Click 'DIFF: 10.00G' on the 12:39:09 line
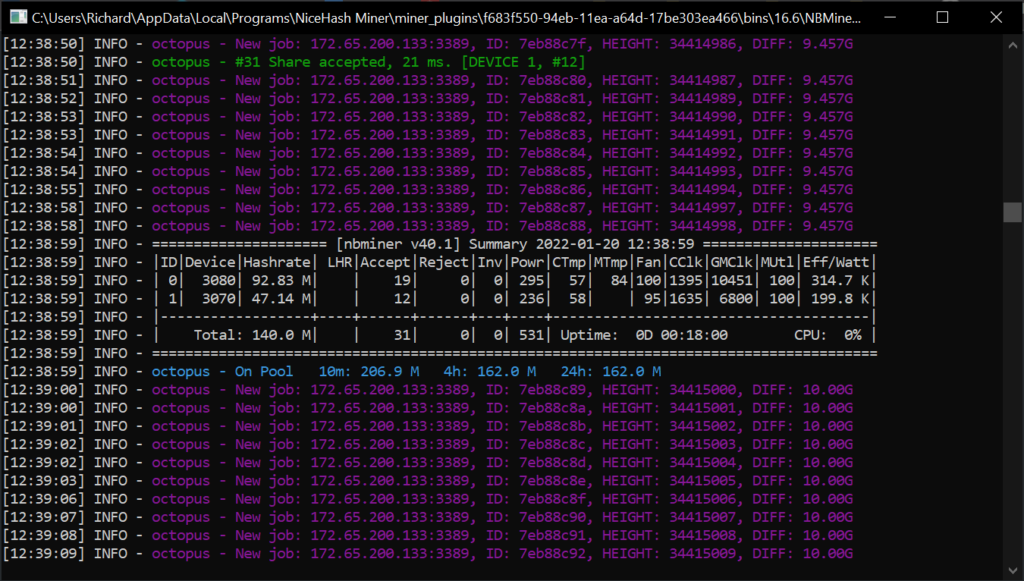Screen dimensions: 1024x581 coord(803,554)
